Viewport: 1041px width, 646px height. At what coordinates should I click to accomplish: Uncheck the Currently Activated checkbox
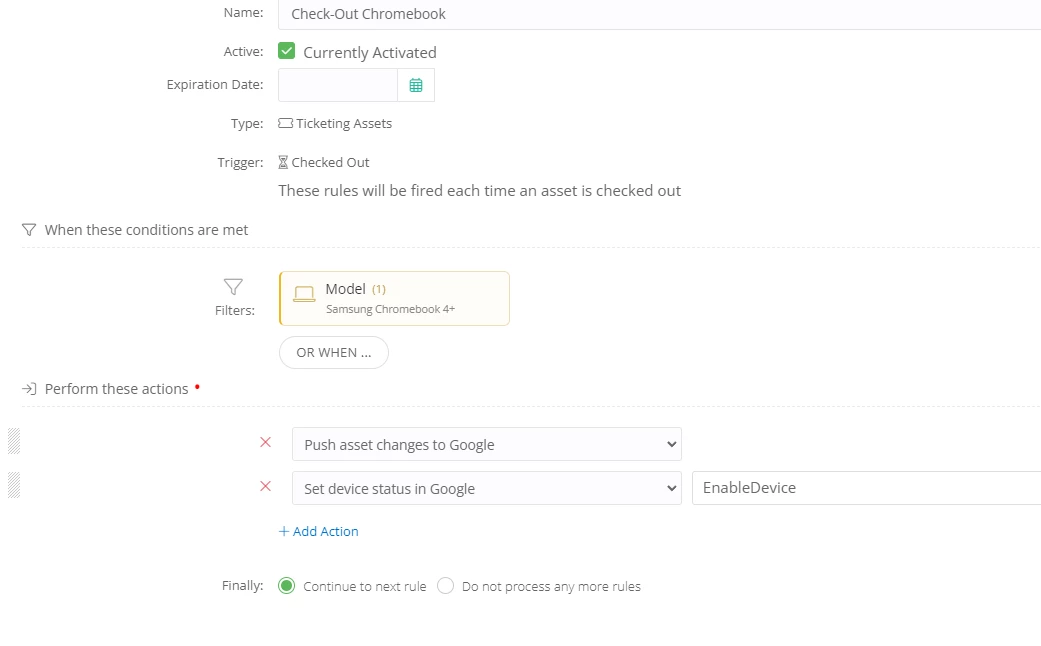pyautogui.click(x=287, y=51)
